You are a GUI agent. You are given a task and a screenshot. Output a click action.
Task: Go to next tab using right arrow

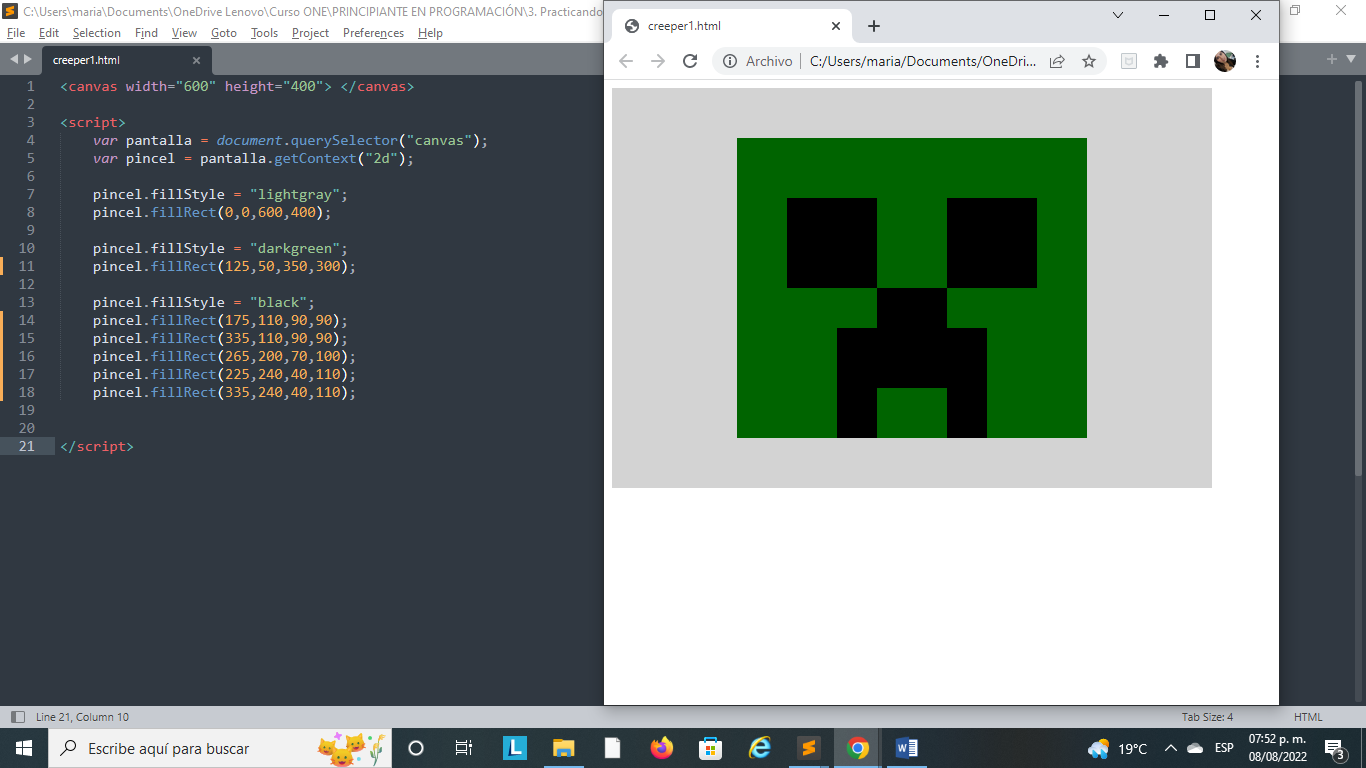tap(27, 60)
